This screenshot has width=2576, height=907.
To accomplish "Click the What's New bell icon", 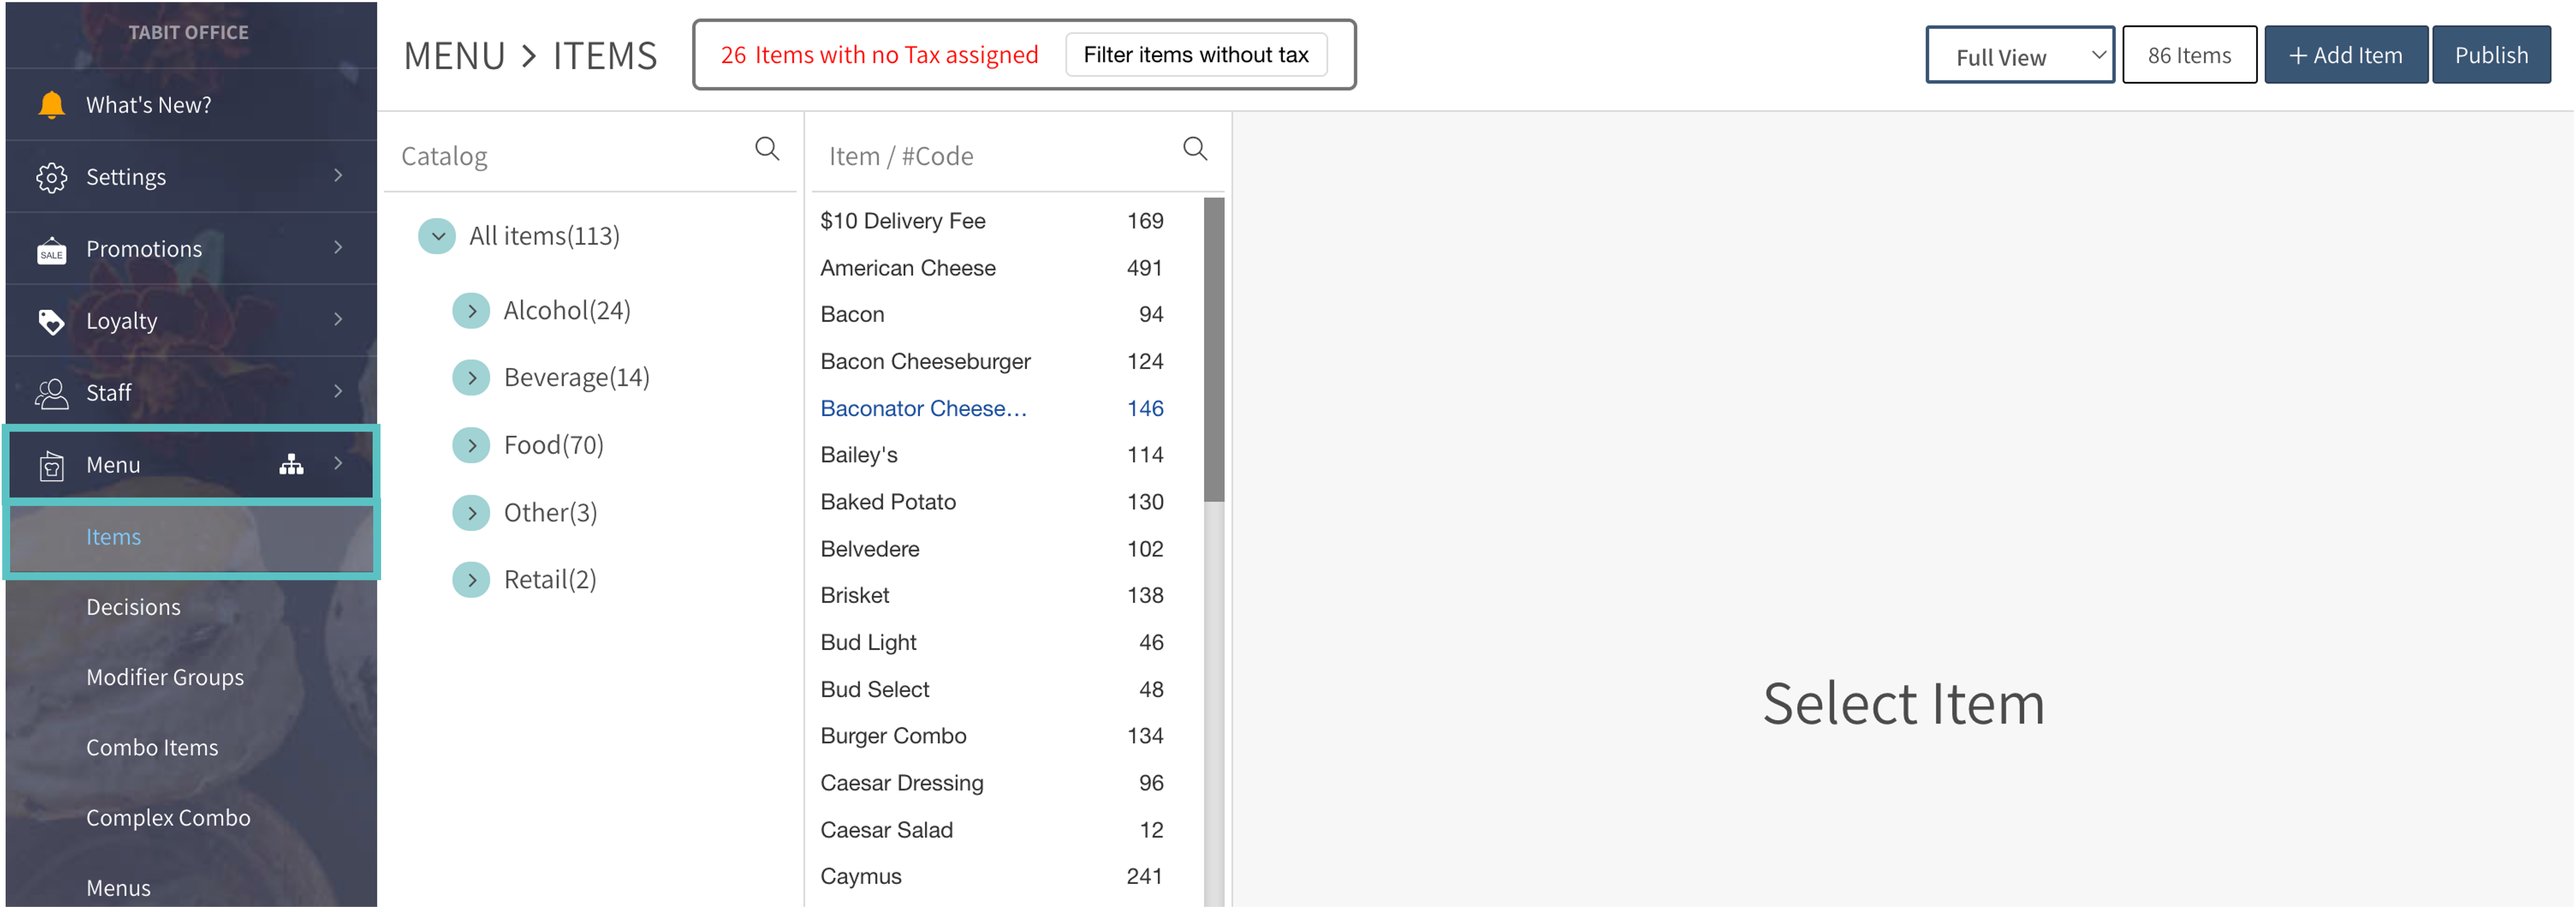I will coord(51,104).
